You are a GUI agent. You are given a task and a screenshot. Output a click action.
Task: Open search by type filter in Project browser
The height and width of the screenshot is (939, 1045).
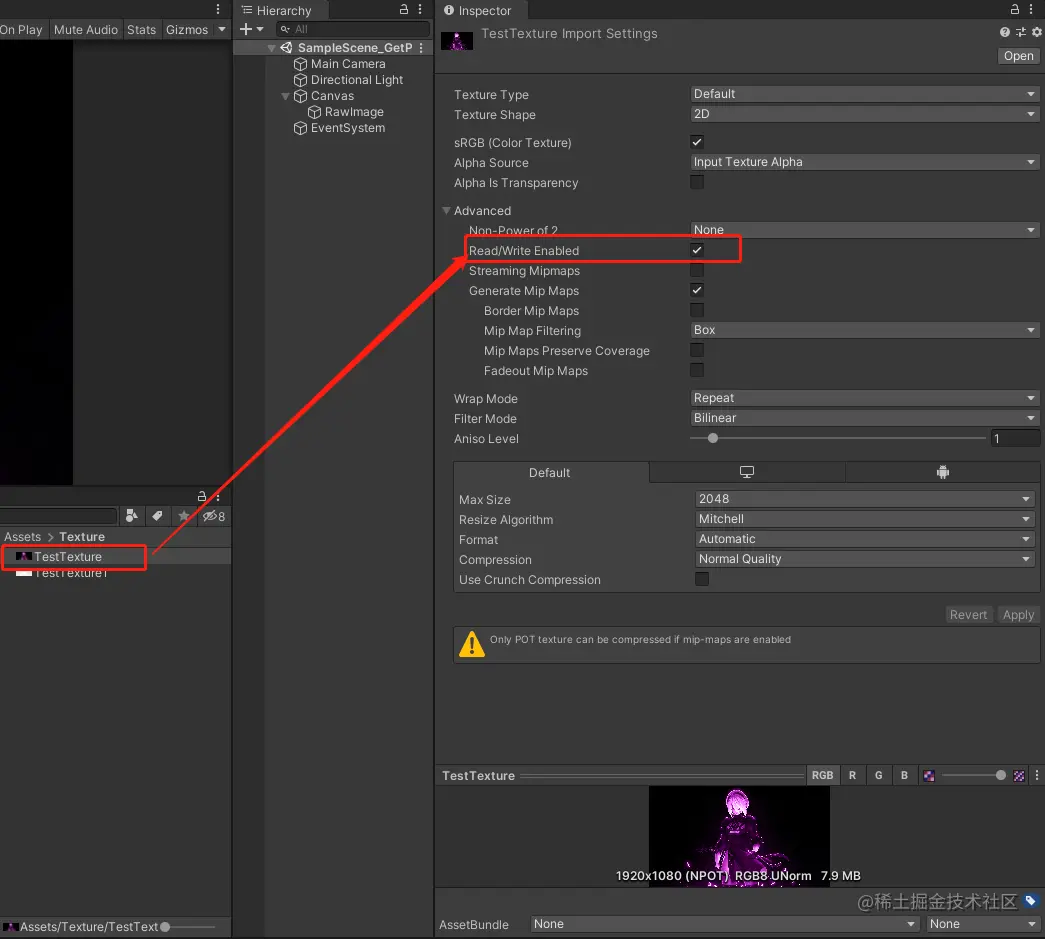(x=131, y=516)
